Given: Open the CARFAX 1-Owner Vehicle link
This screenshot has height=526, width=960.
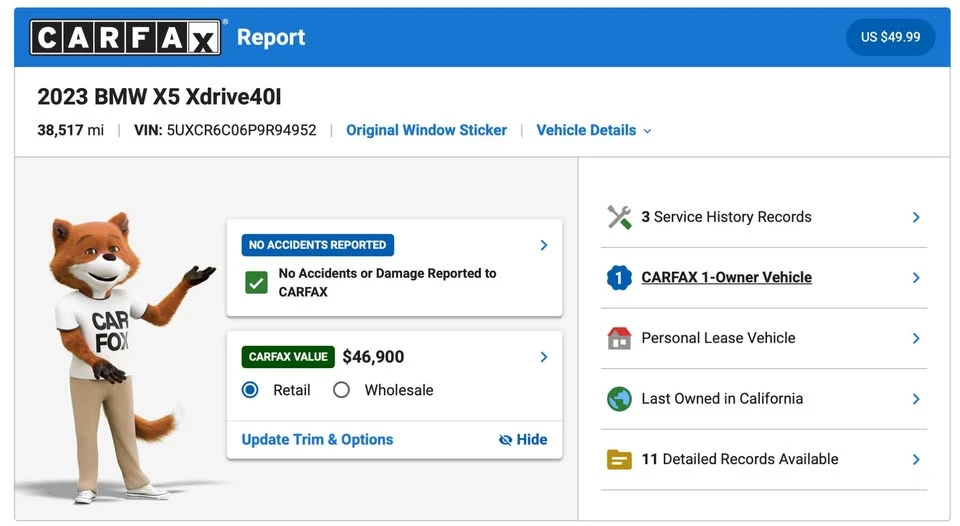Looking at the screenshot, I should (x=727, y=277).
